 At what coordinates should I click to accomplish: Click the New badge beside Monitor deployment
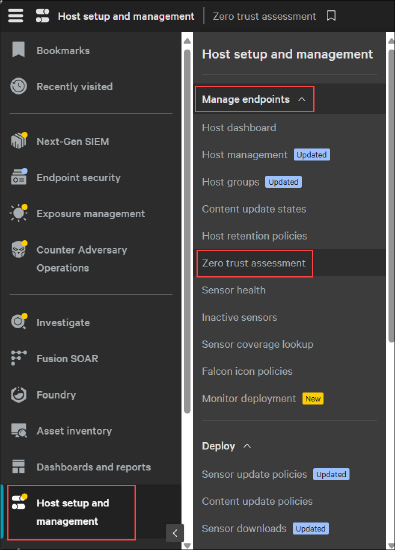(x=313, y=398)
